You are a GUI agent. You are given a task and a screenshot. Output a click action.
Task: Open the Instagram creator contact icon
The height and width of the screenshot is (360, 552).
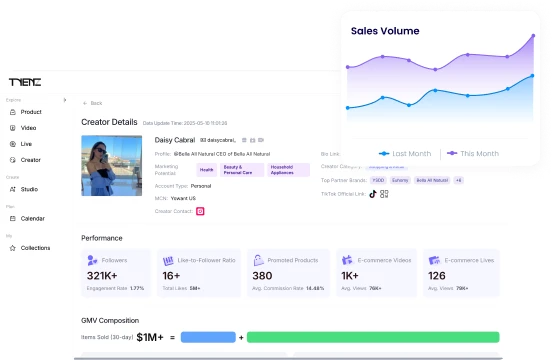click(x=200, y=211)
